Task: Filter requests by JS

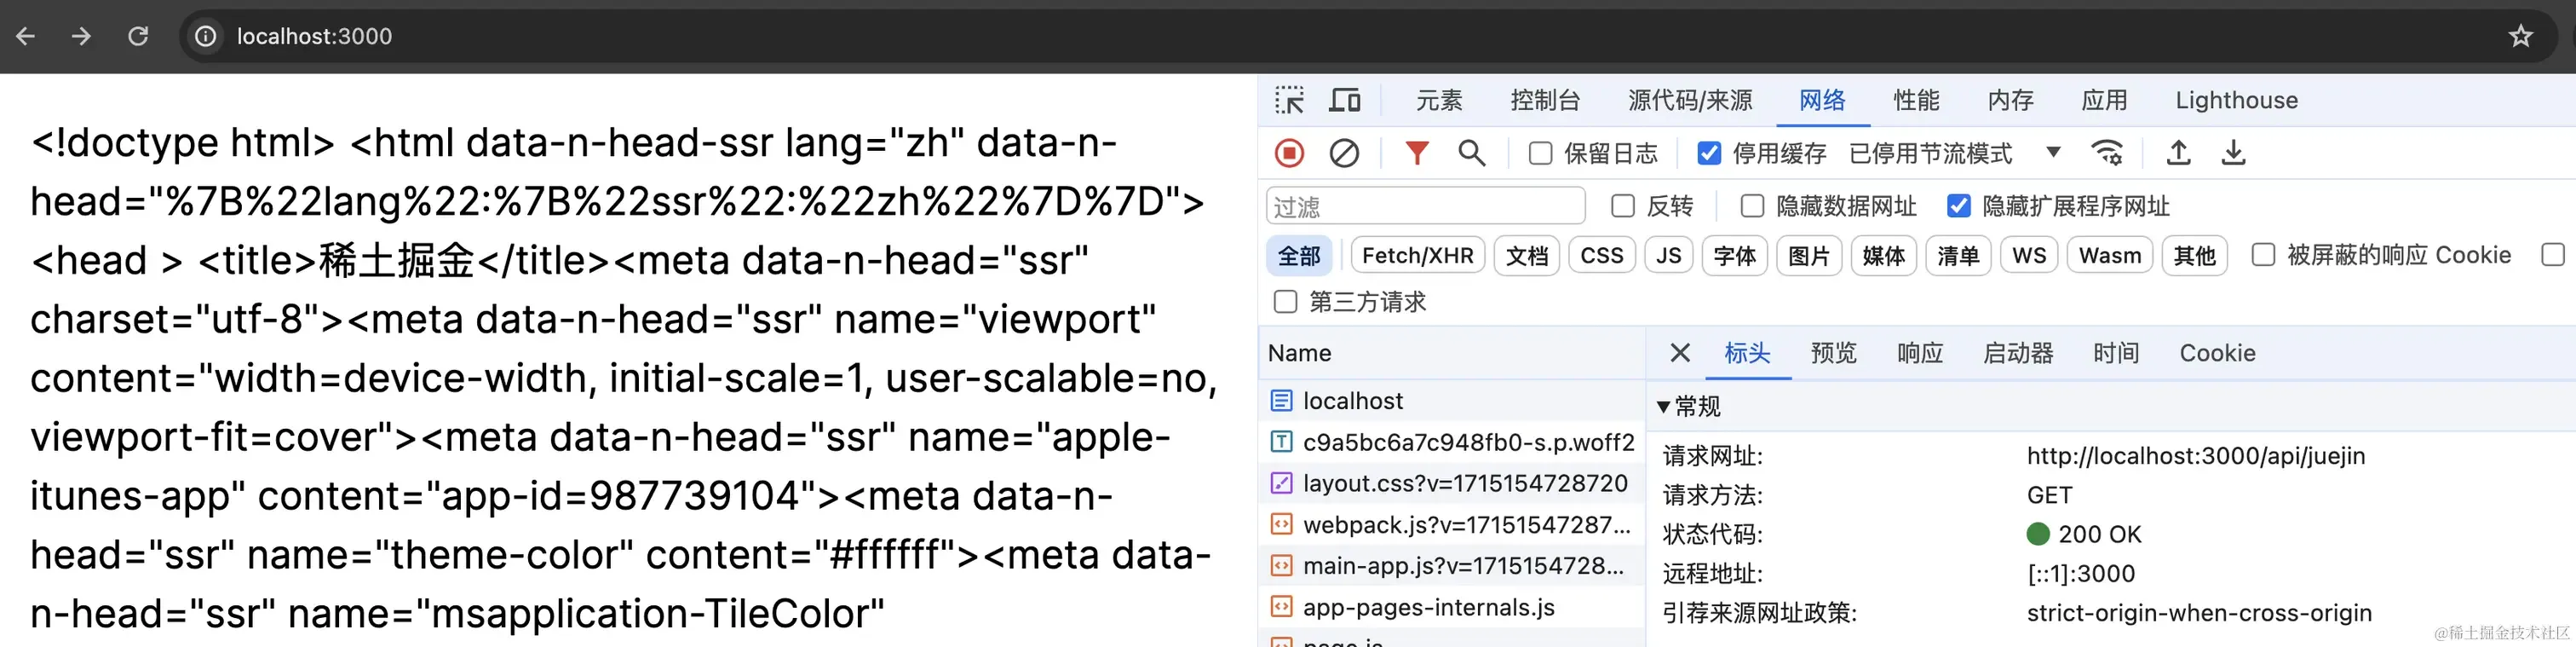Action: 1668,256
